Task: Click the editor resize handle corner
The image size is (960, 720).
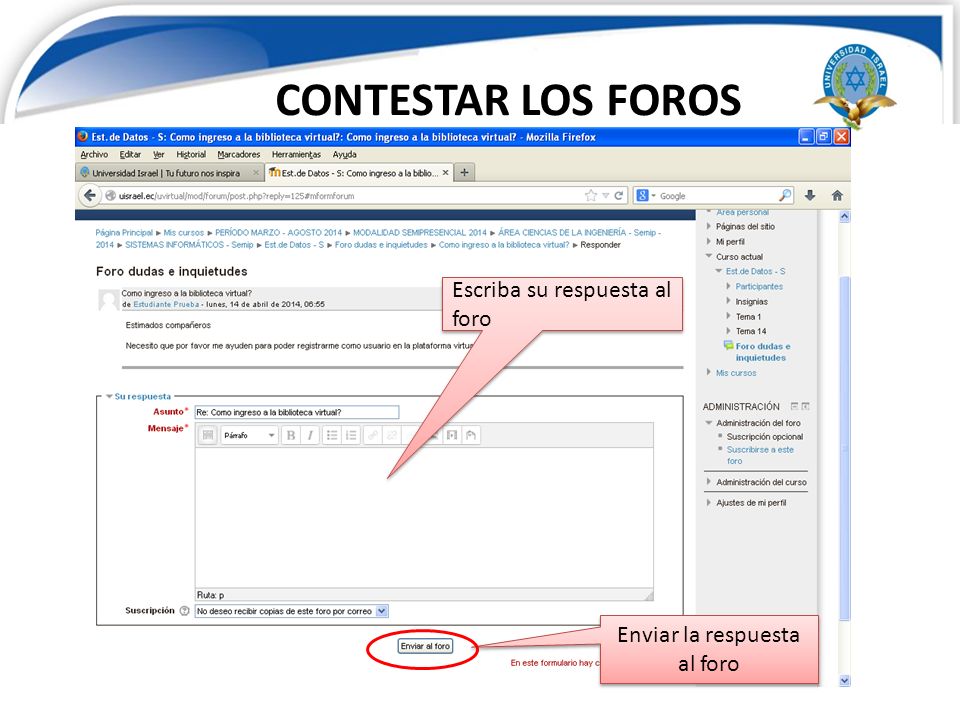Action: [x=649, y=595]
